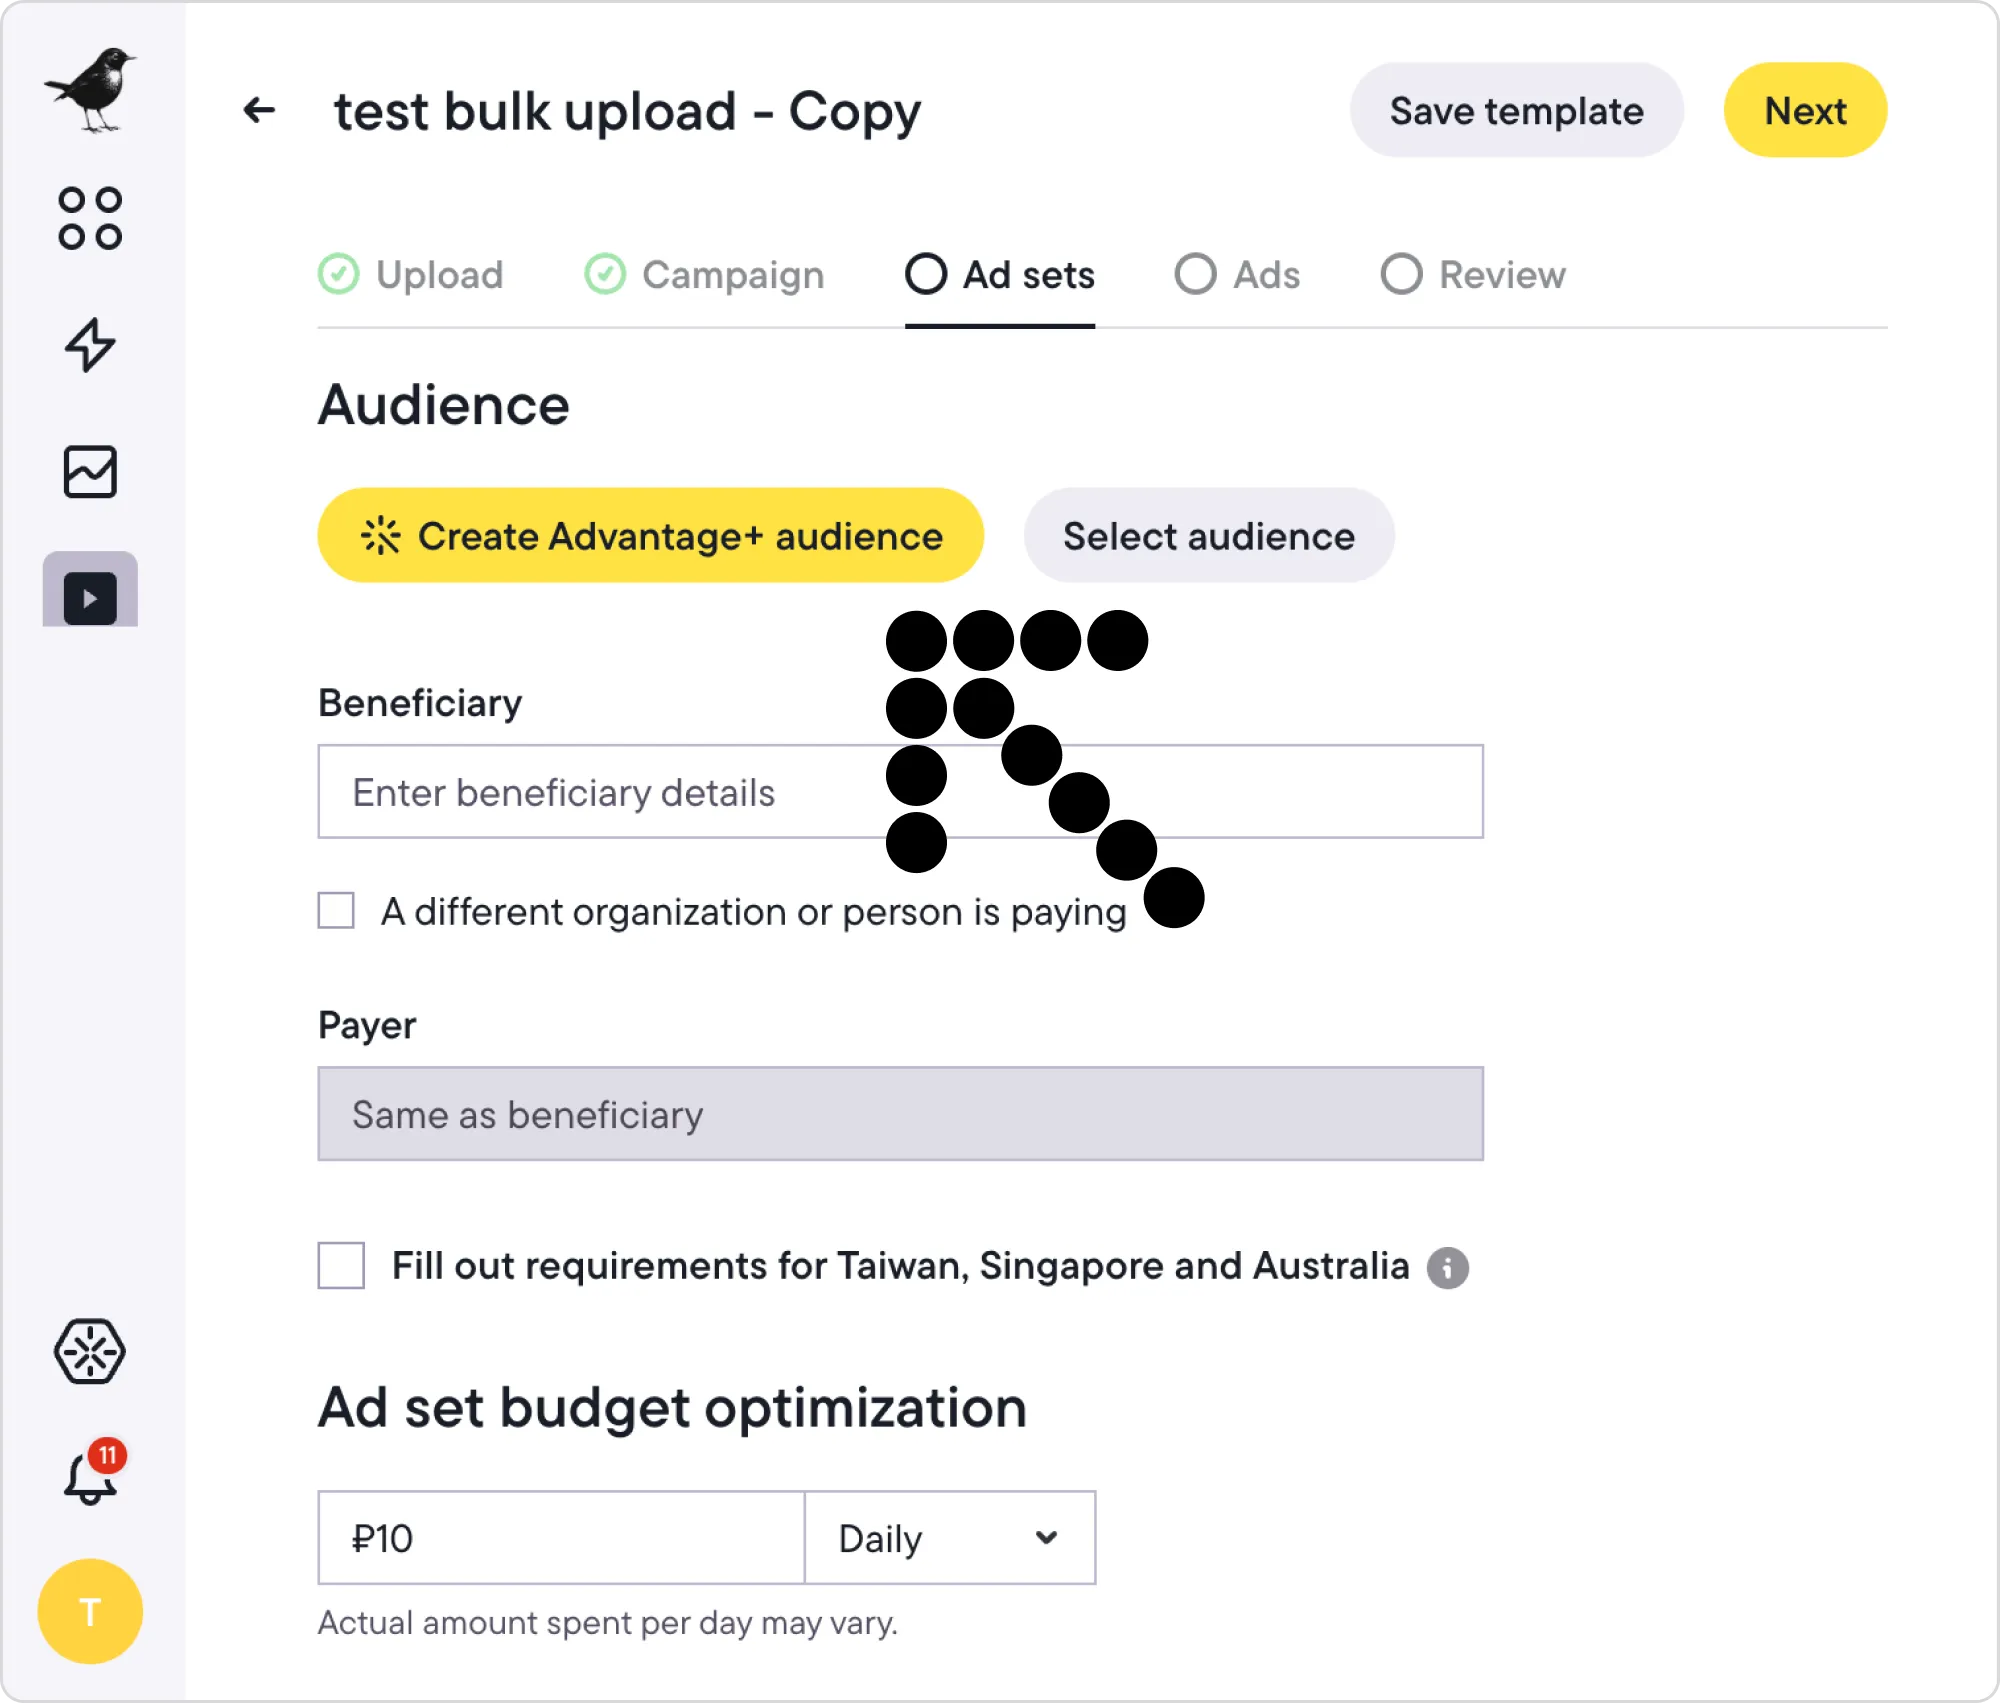The height and width of the screenshot is (1703, 2000).
Task: Click the Enter beneficiary details field
Action: pyautogui.click(x=600, y=792)
